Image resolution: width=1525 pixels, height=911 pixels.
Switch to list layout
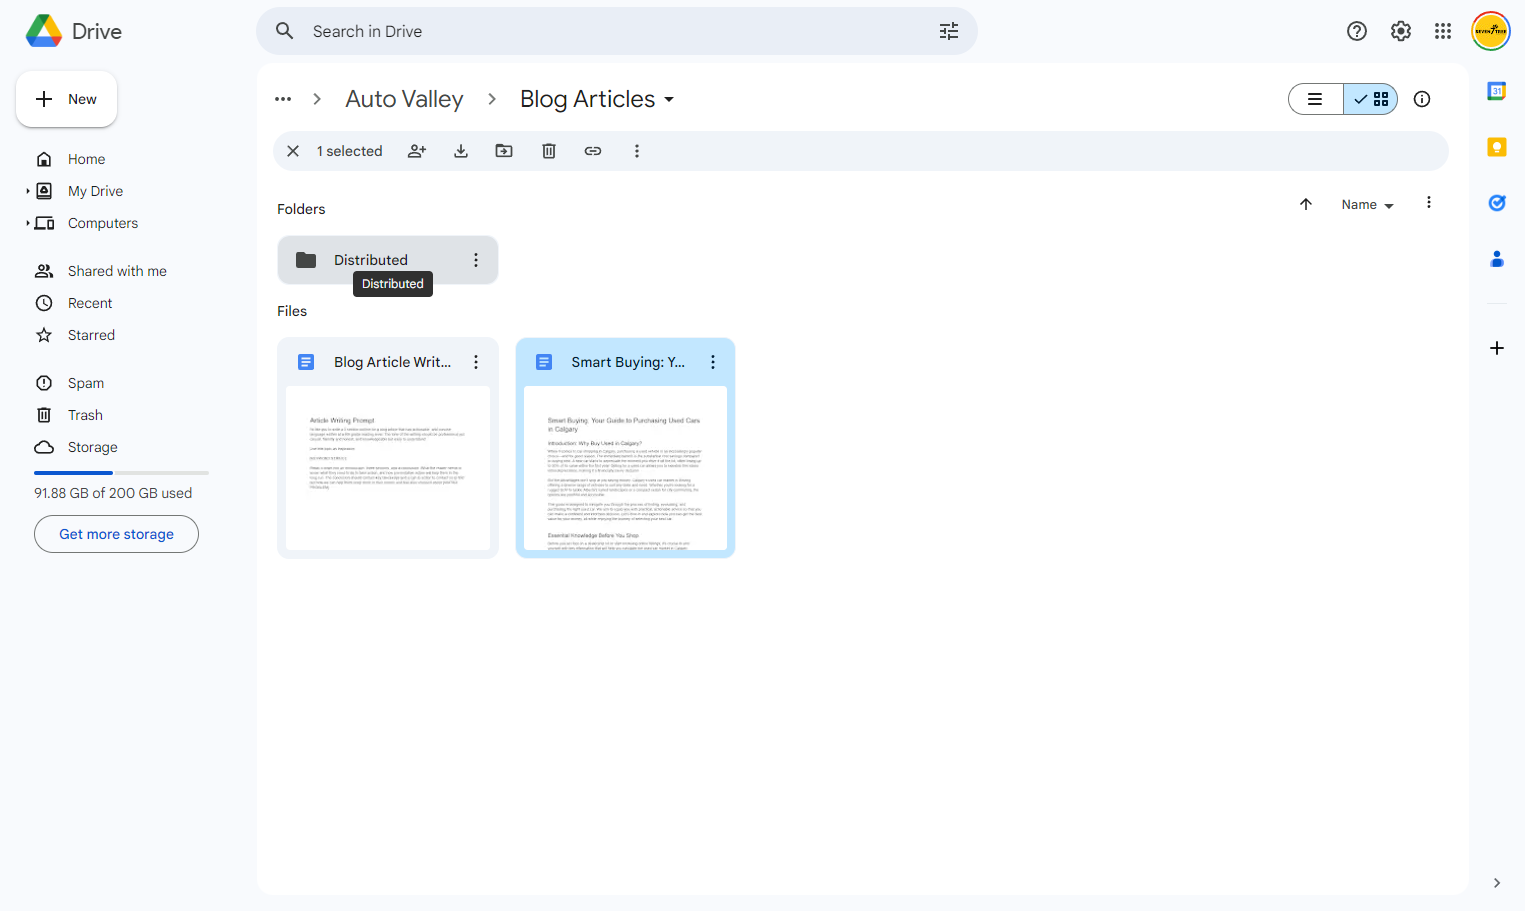[1316, 99]
